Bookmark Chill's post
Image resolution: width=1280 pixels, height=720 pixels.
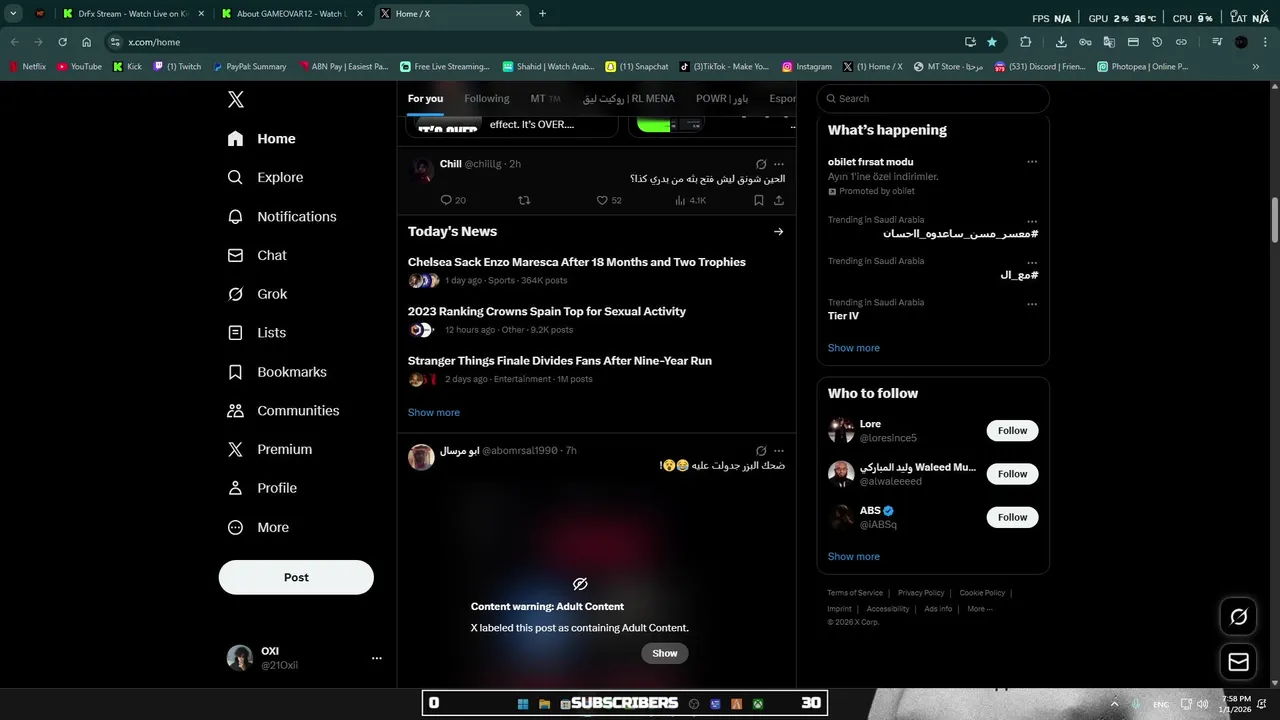click(759, 200)
